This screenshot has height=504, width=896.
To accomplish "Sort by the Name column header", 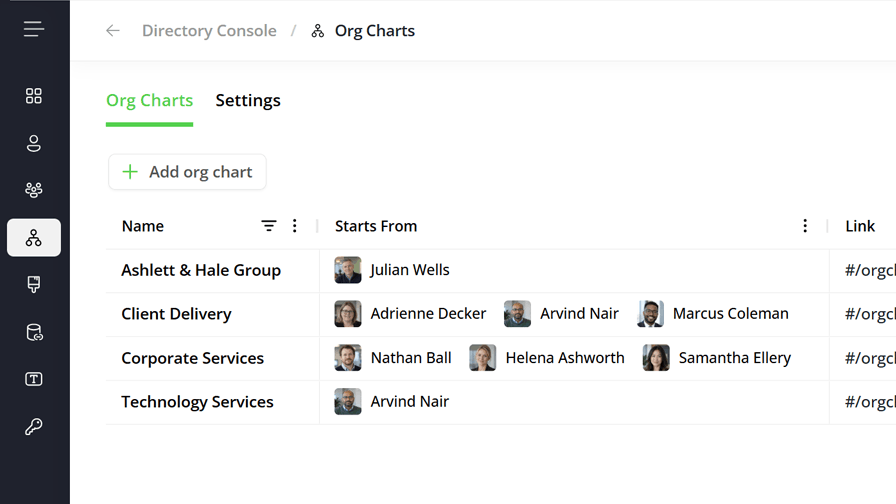I will pos(143,226).
